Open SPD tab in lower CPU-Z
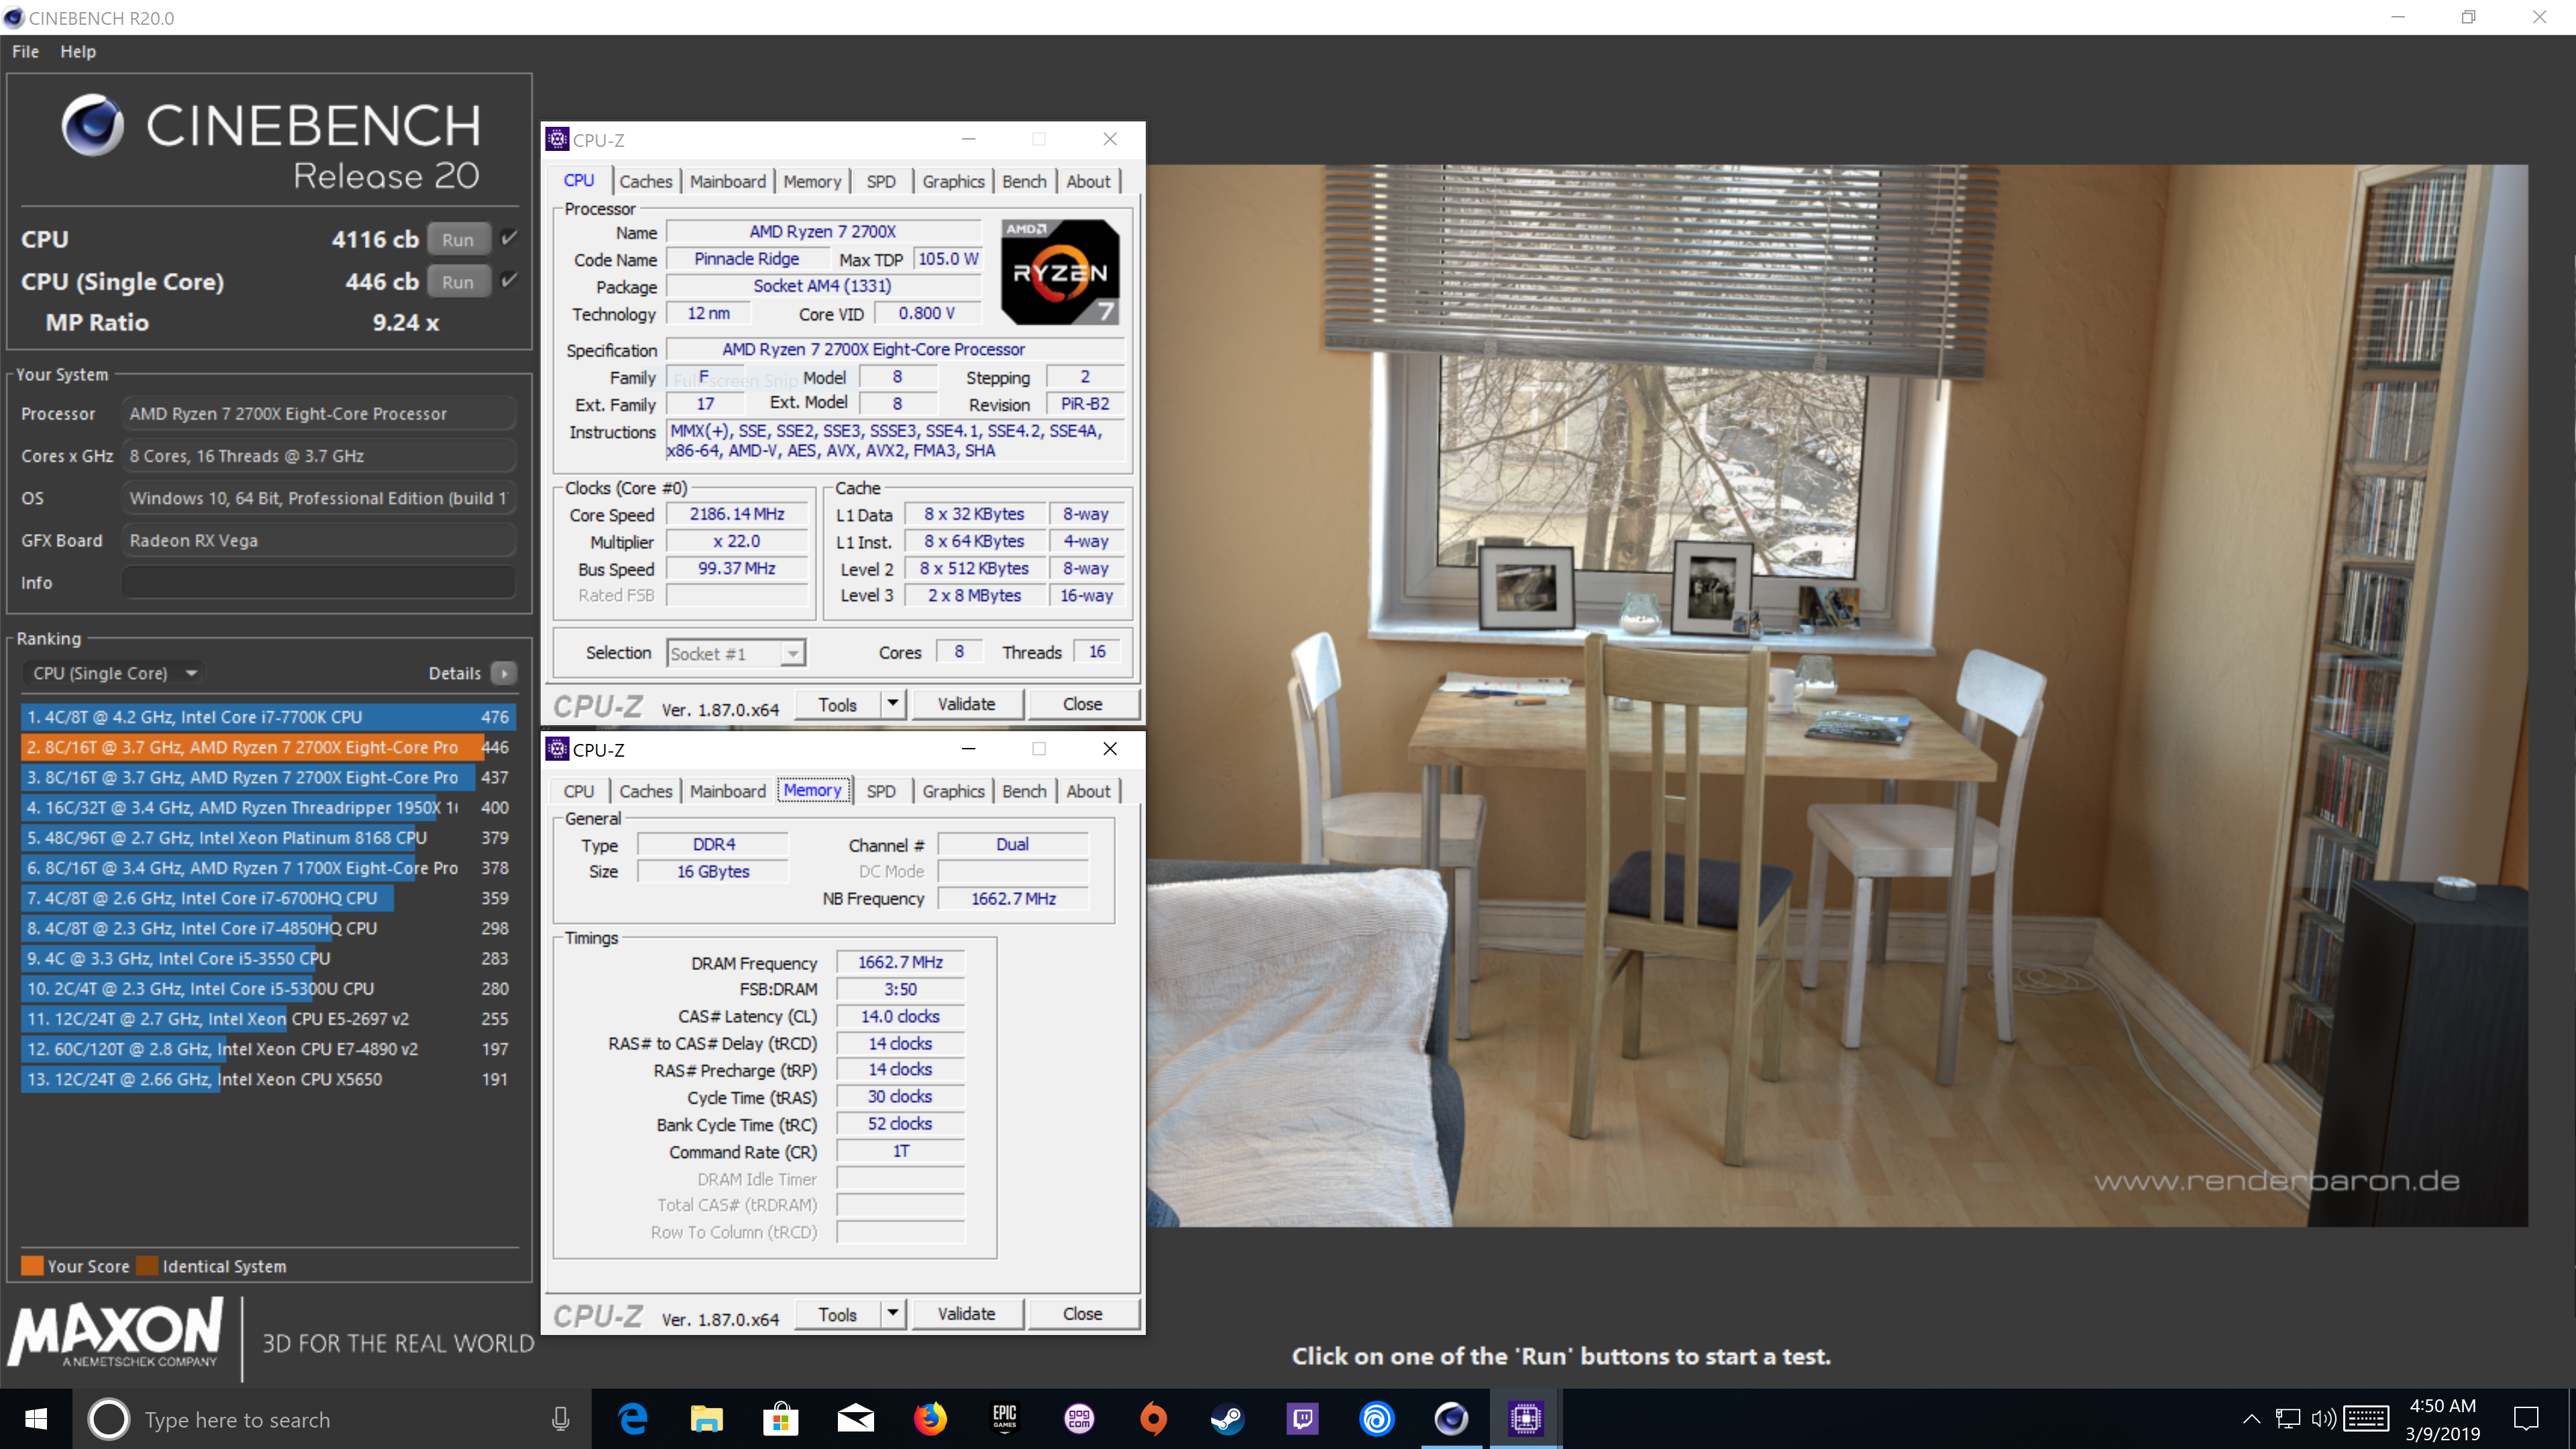The width and height of the screenshot is (2576, 1449). pos(880,791)
